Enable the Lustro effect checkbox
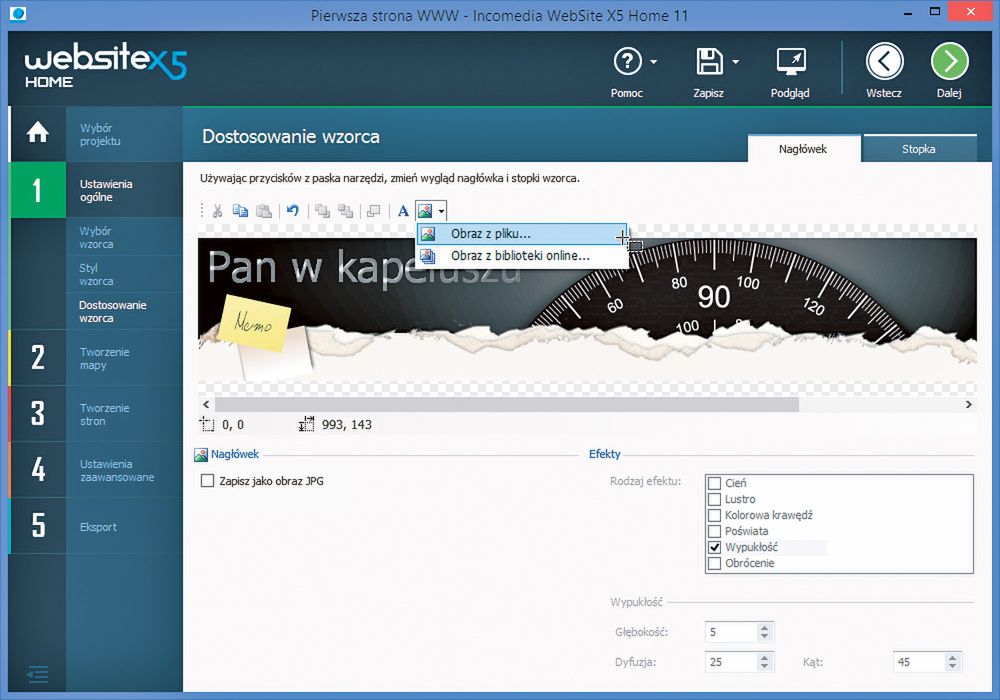 (x=715, y=499)
